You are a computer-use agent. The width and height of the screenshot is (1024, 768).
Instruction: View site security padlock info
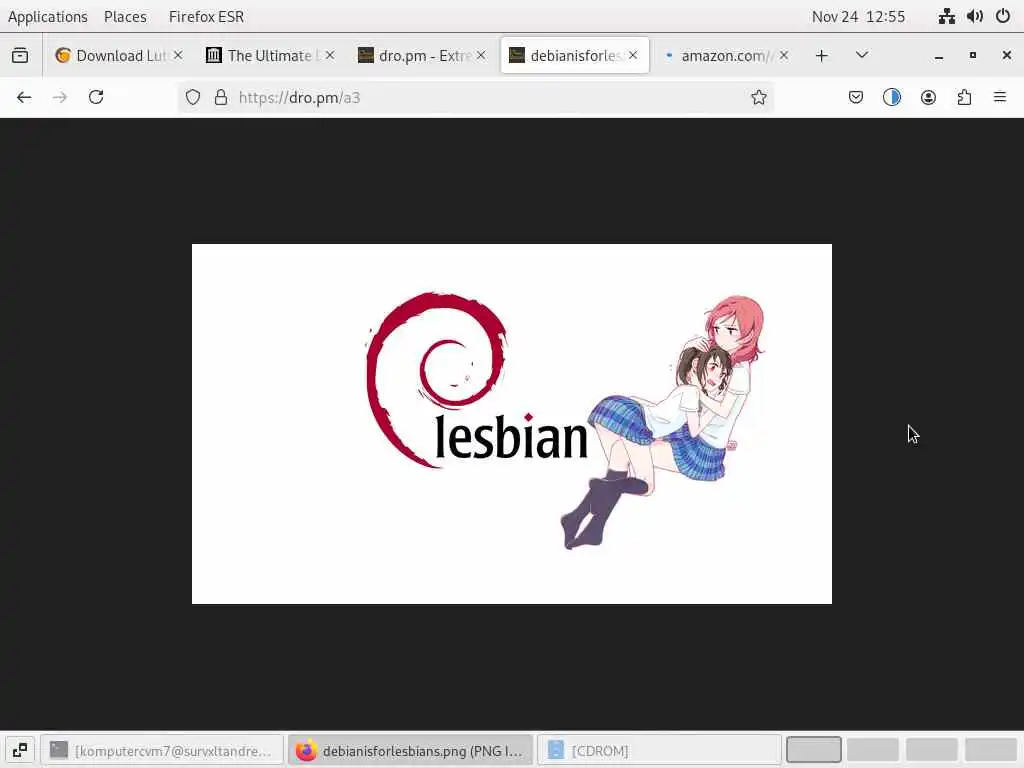[221, 97]
